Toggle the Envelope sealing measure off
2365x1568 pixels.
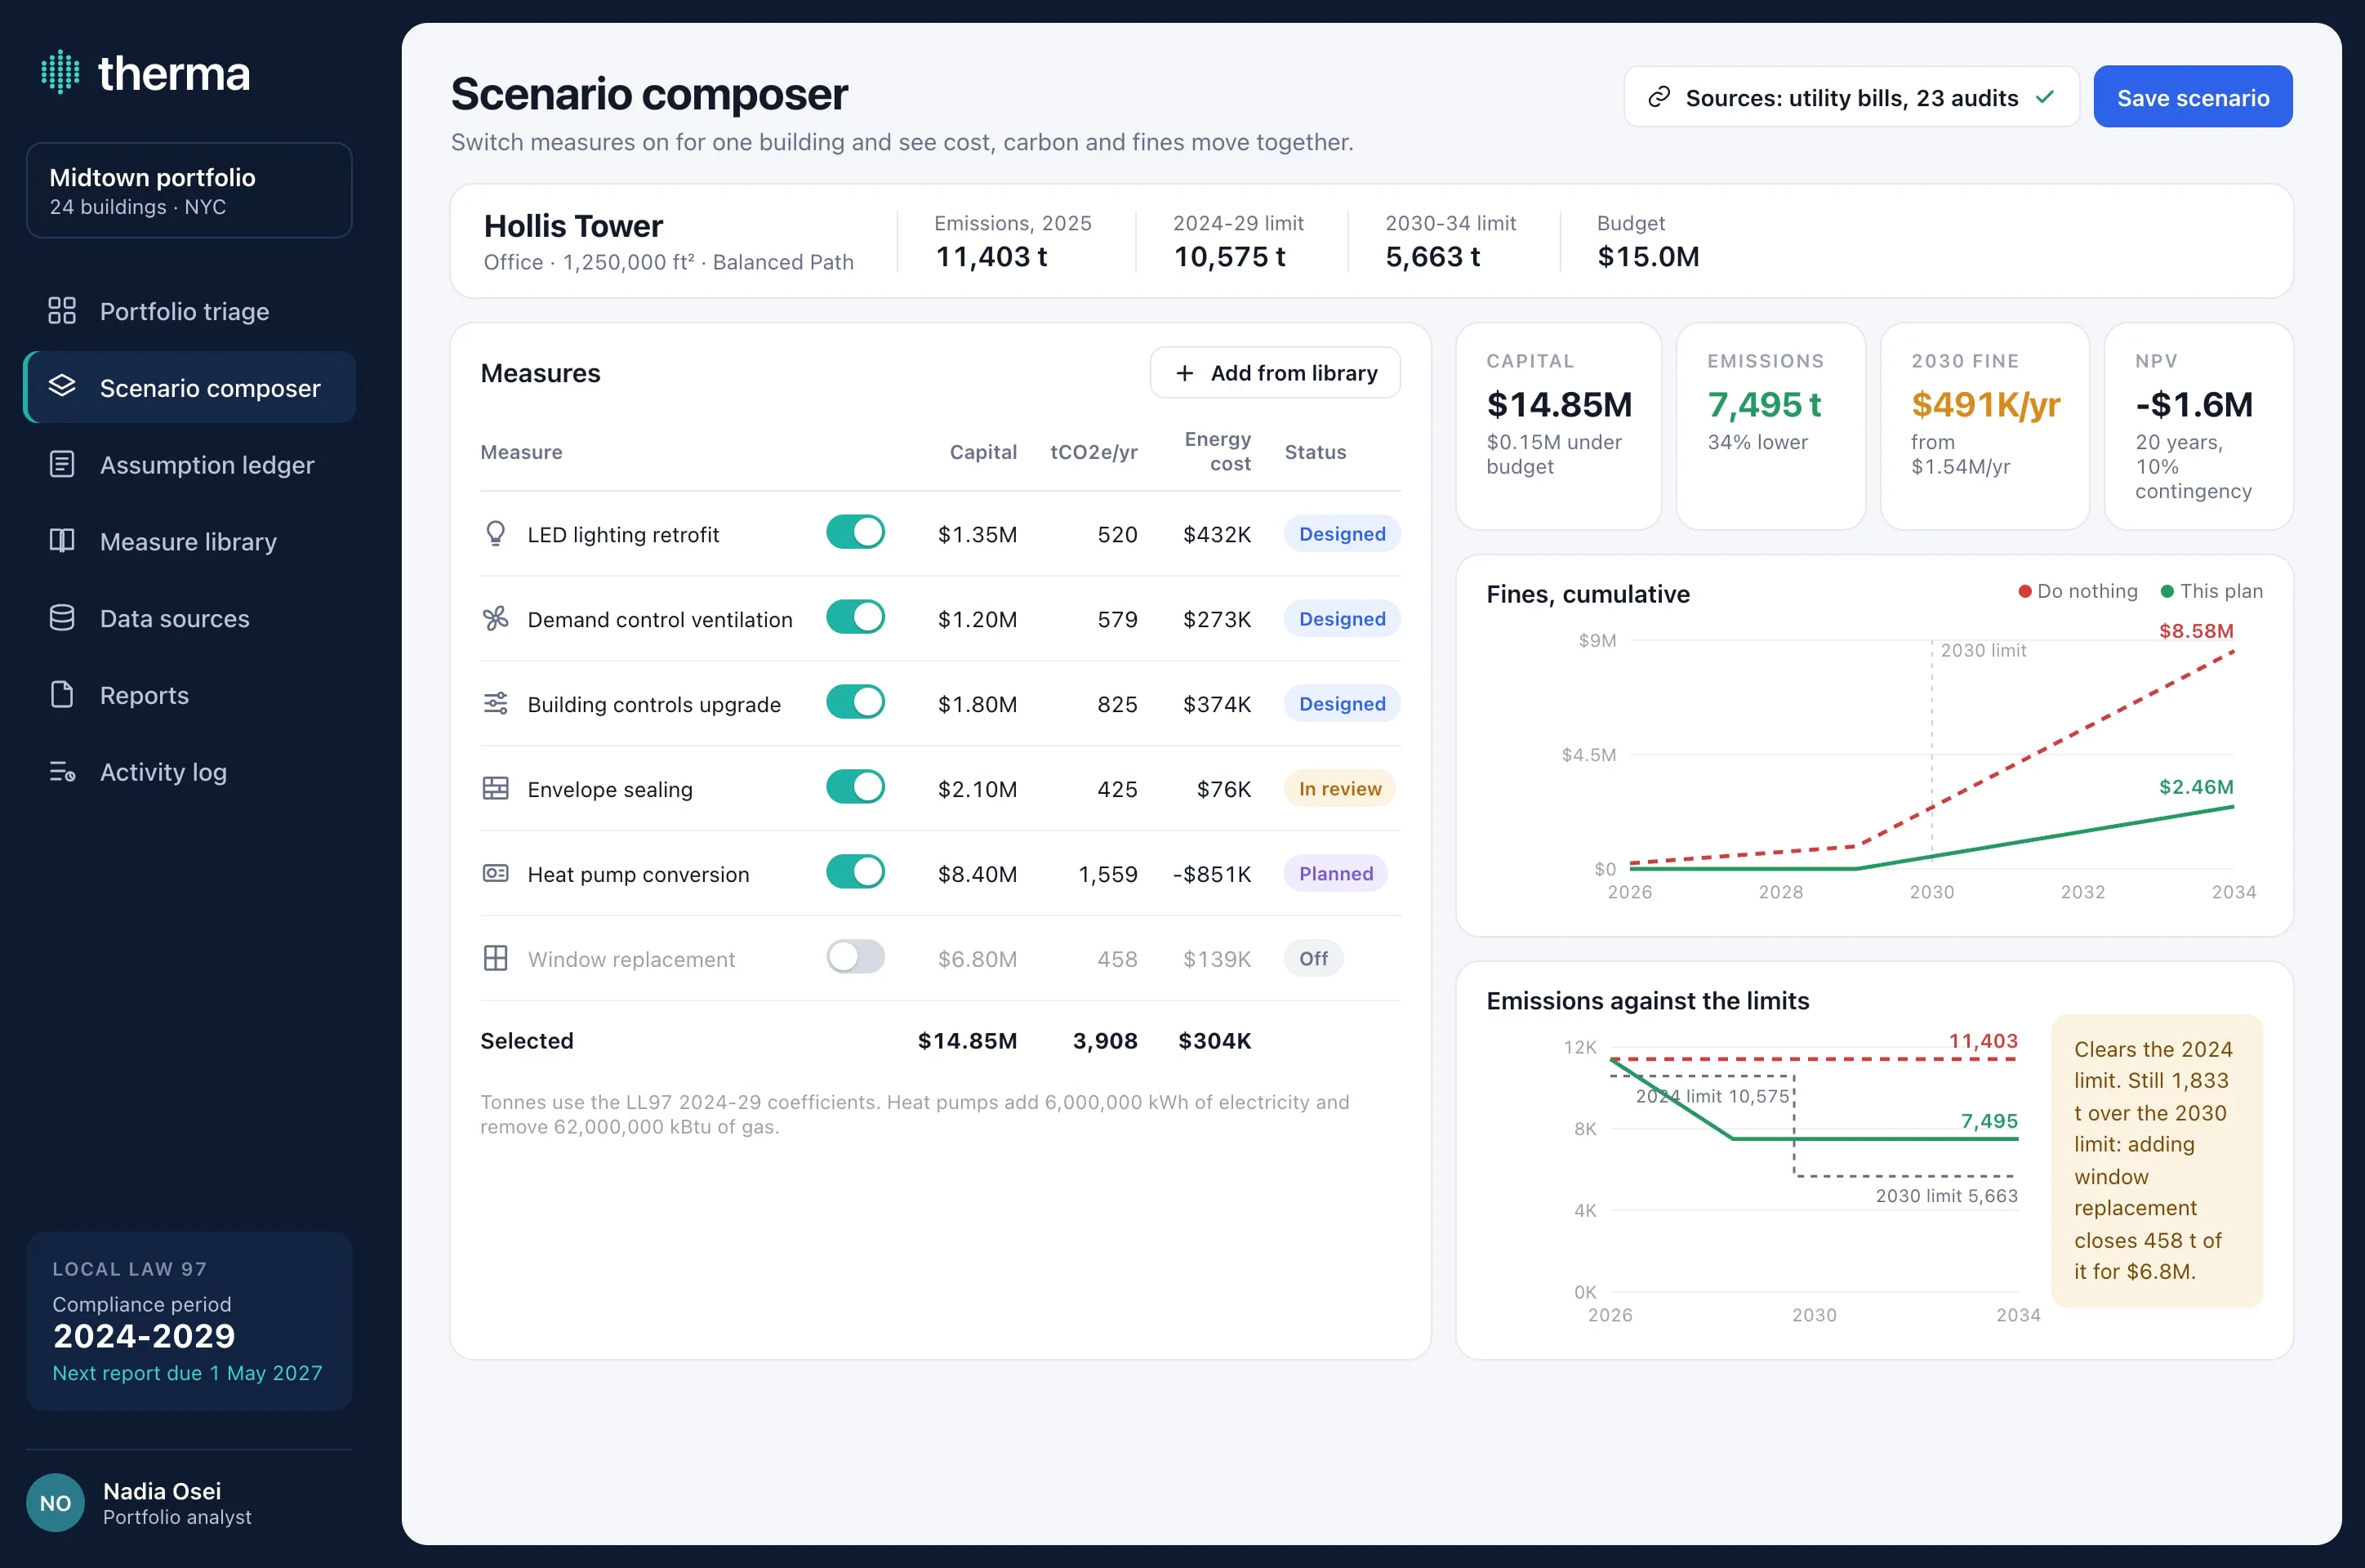pos(855,788)
